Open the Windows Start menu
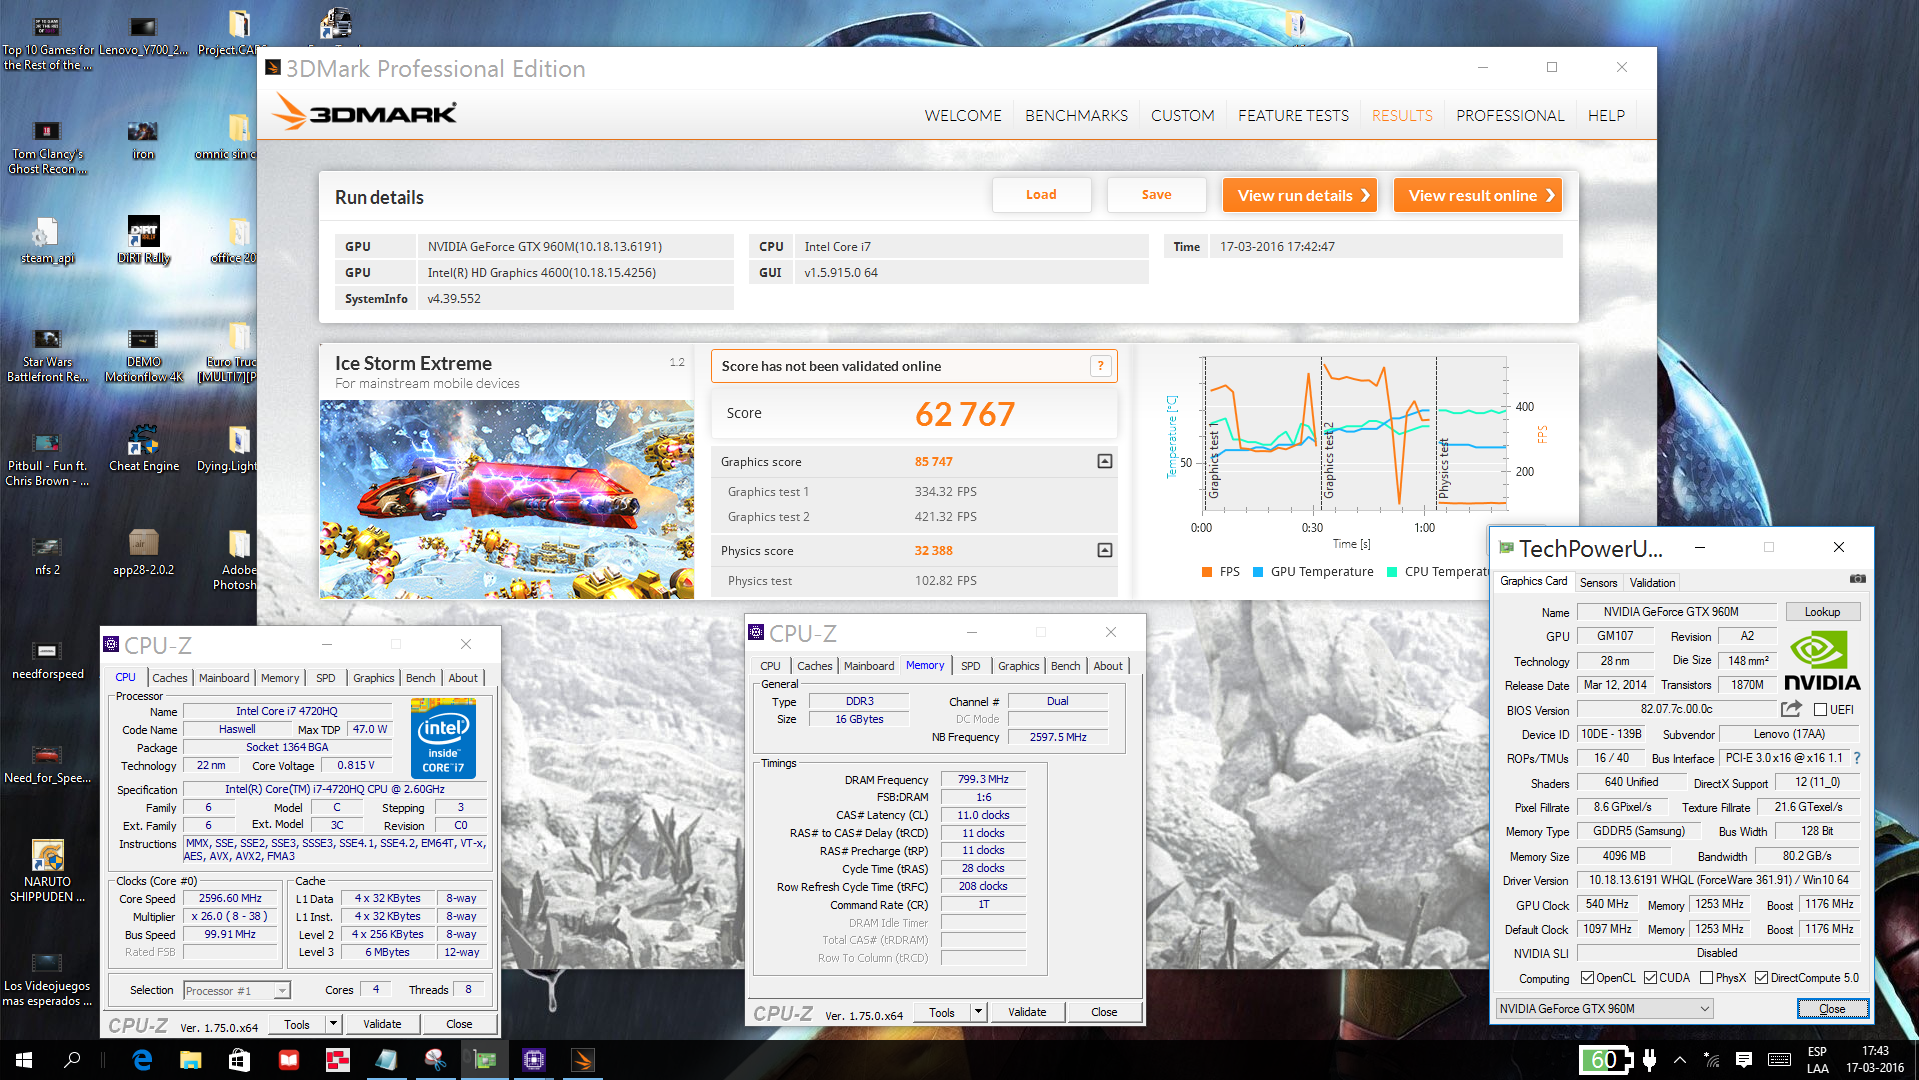The width and height of the screenshot is (1919, 1080). pos(24,1060)
